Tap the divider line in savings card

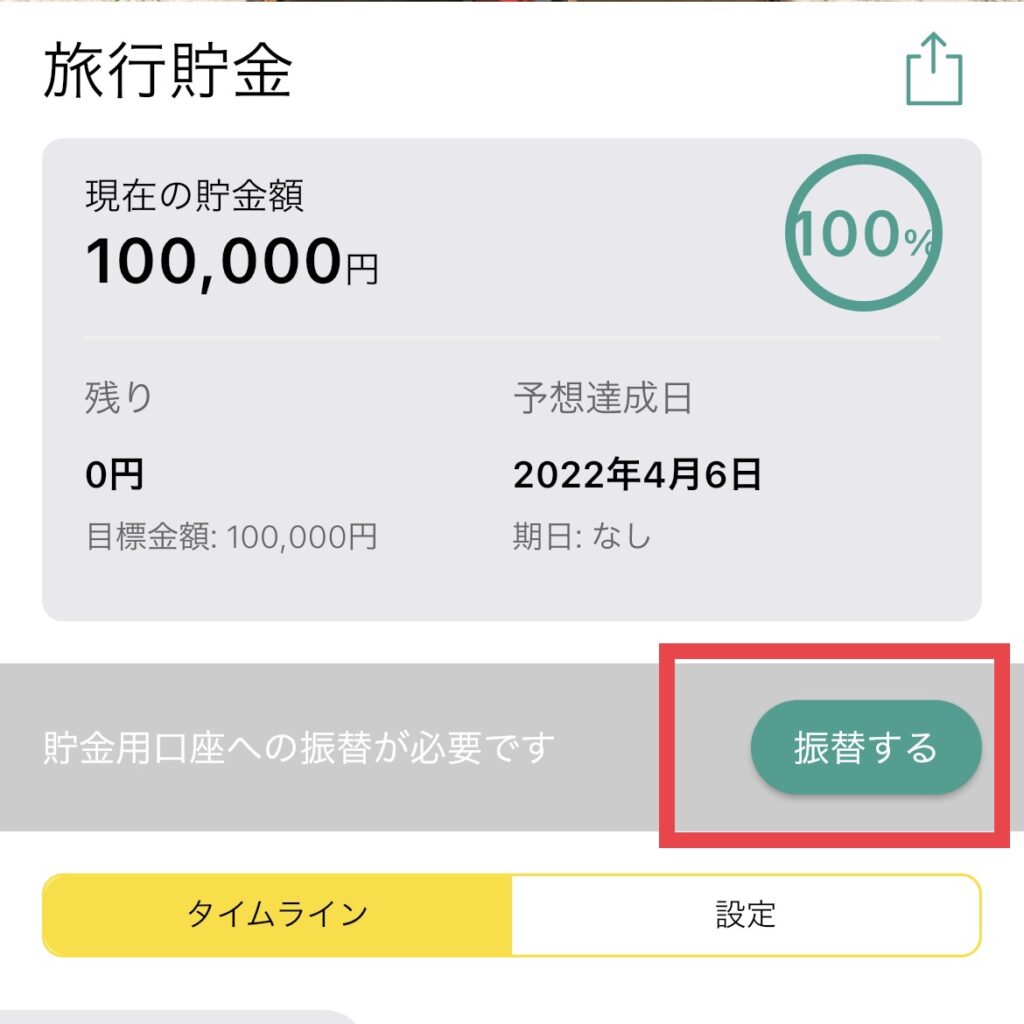click(x=512, y=338)
